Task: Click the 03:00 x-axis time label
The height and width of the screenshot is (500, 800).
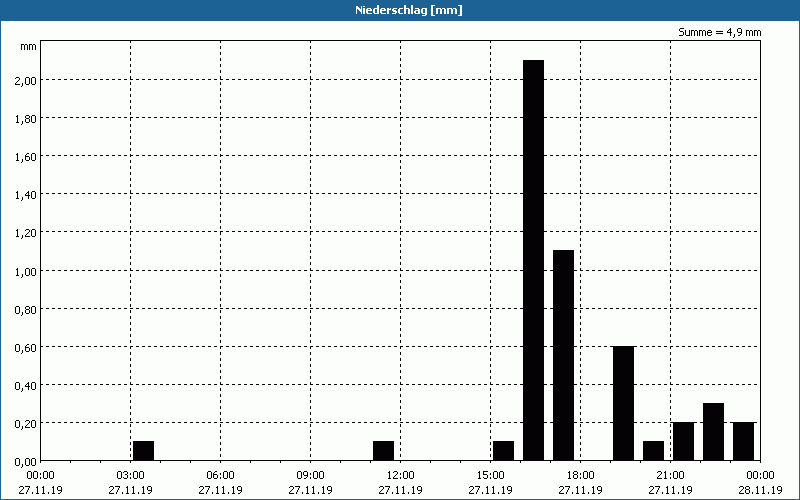Action: click(x=131, y=476)
